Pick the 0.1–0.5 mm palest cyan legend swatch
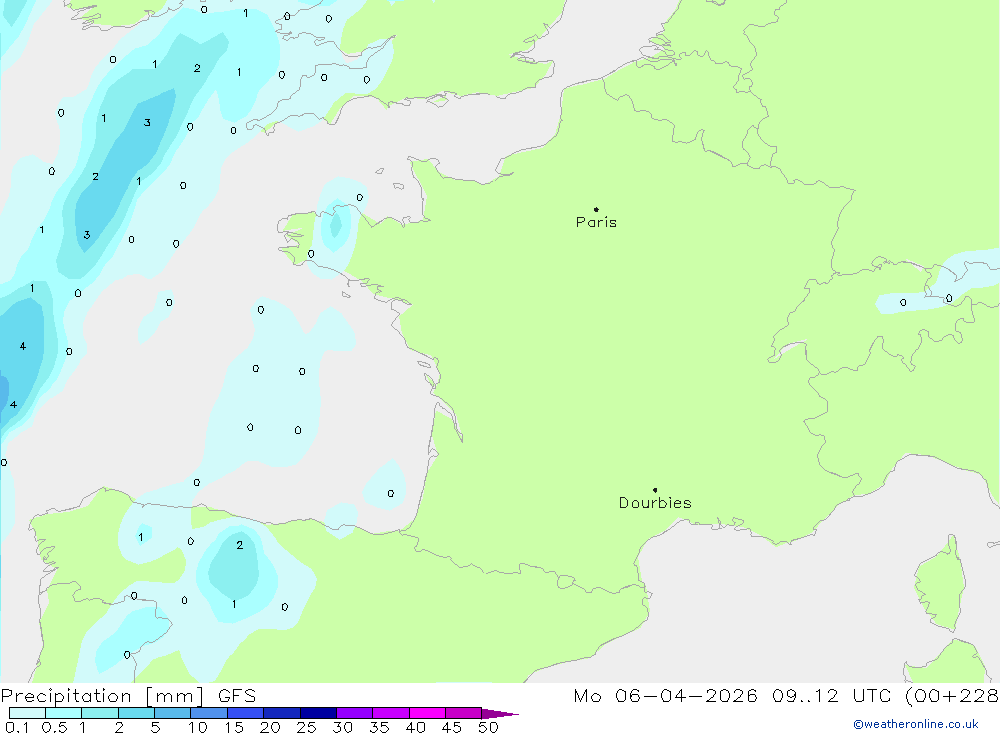1000x733 pixels. pos(27,713)
